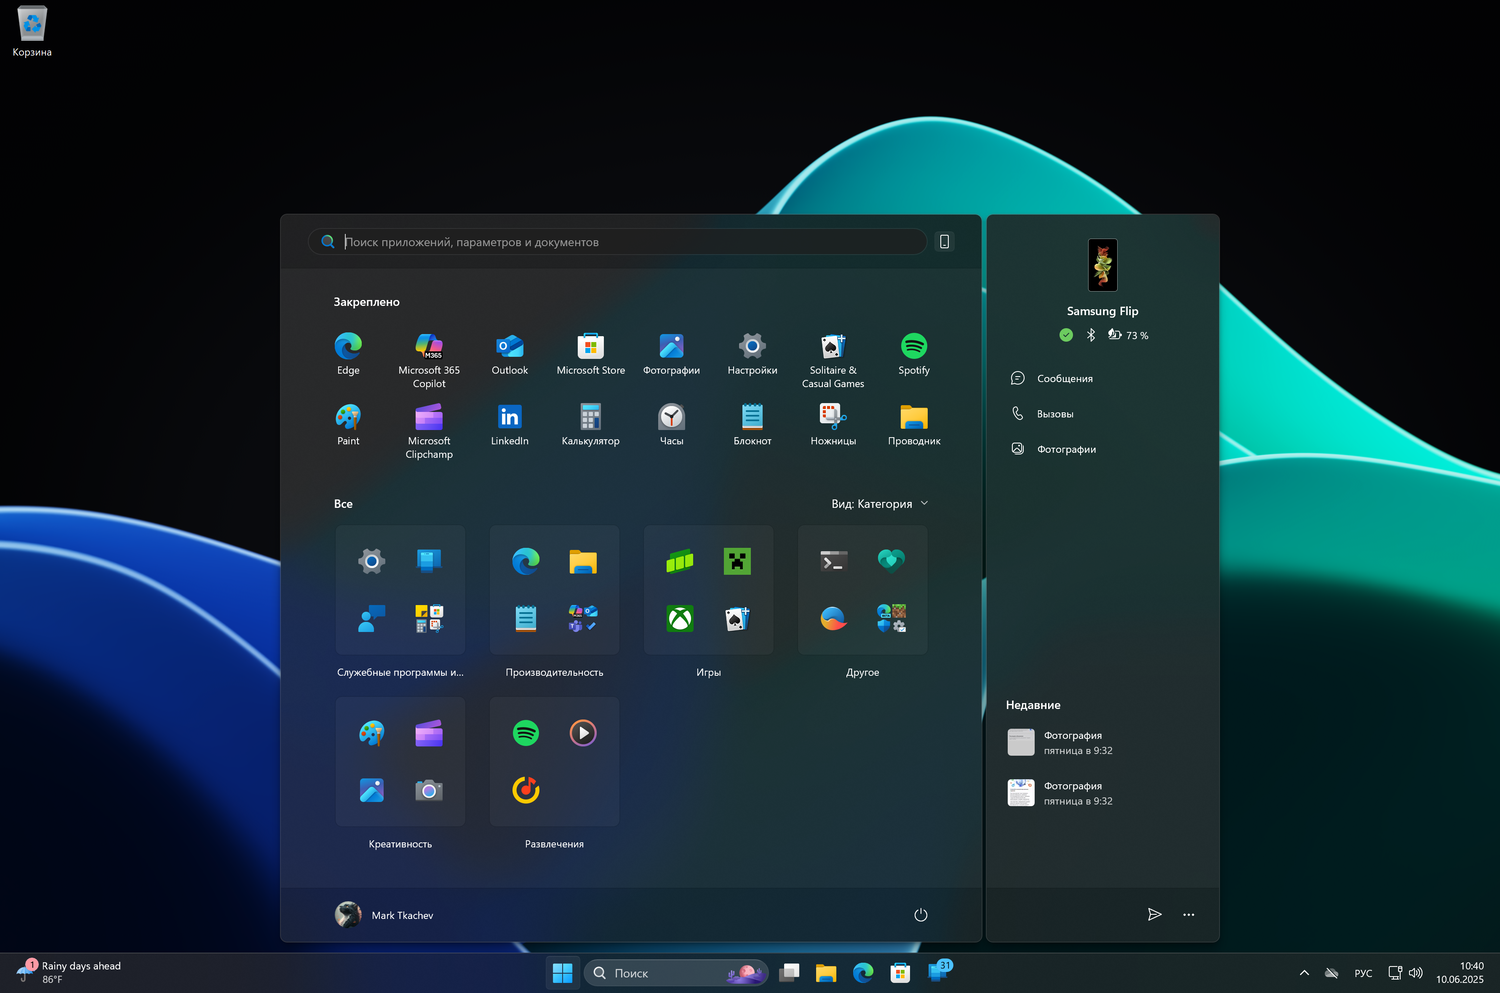Open Notepad icon in Производительность category
The image size is (1500, 993).
526,619
